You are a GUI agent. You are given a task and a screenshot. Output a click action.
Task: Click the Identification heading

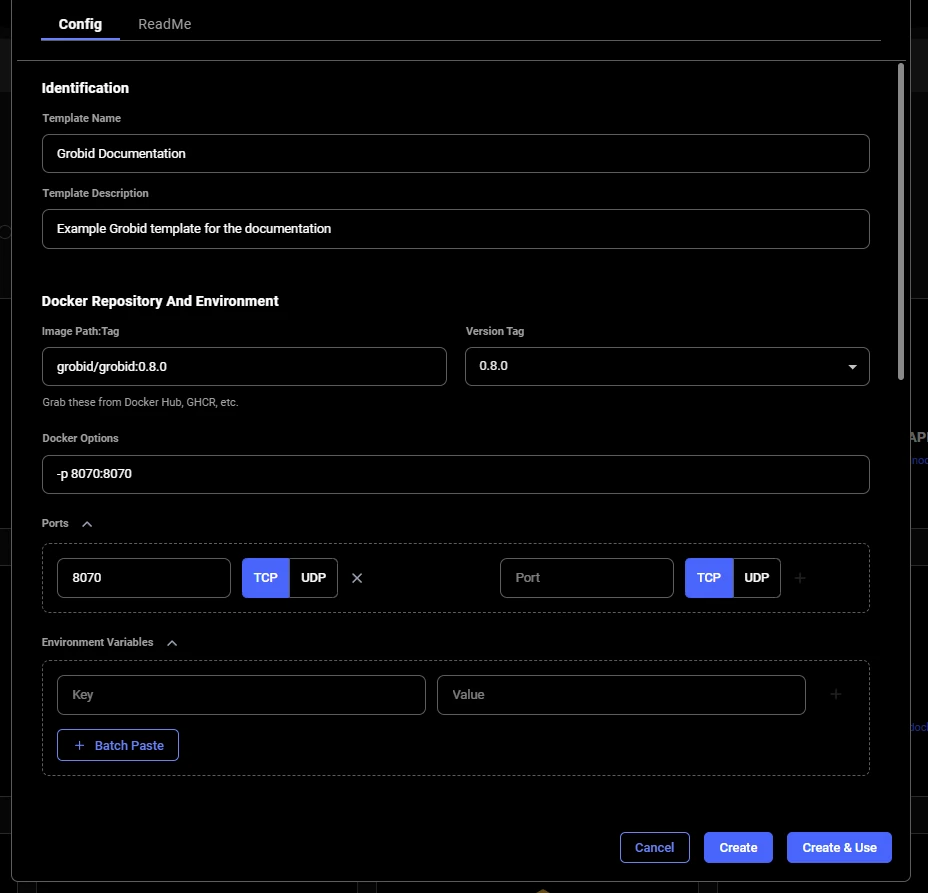pyautogui.click(x=85, y=88)
